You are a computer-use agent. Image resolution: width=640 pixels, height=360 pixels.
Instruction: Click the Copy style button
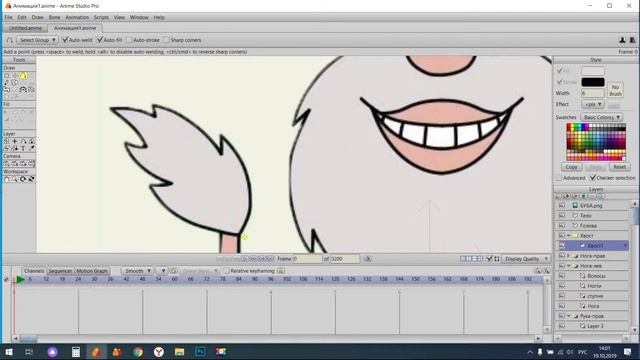click(x=571, y=167)
